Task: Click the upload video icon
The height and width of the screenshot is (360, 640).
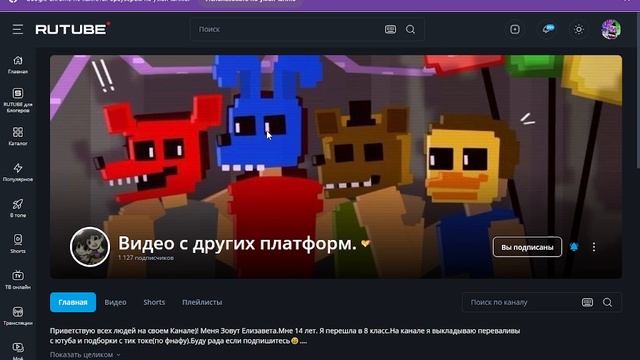Action: 515,29
